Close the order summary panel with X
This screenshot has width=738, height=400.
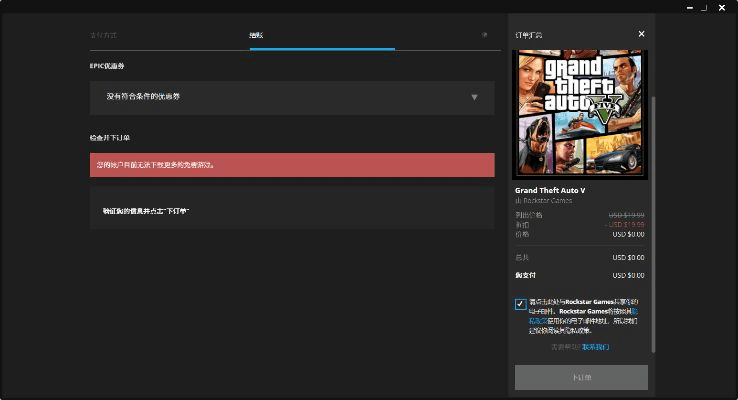click(x=642, y=34)
